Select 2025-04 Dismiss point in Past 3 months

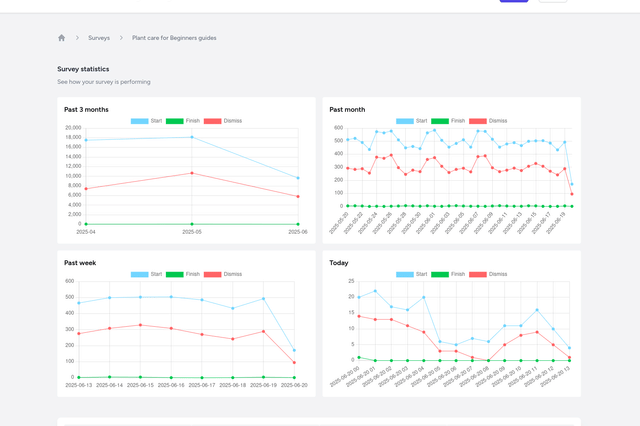[x=86, y=189]
